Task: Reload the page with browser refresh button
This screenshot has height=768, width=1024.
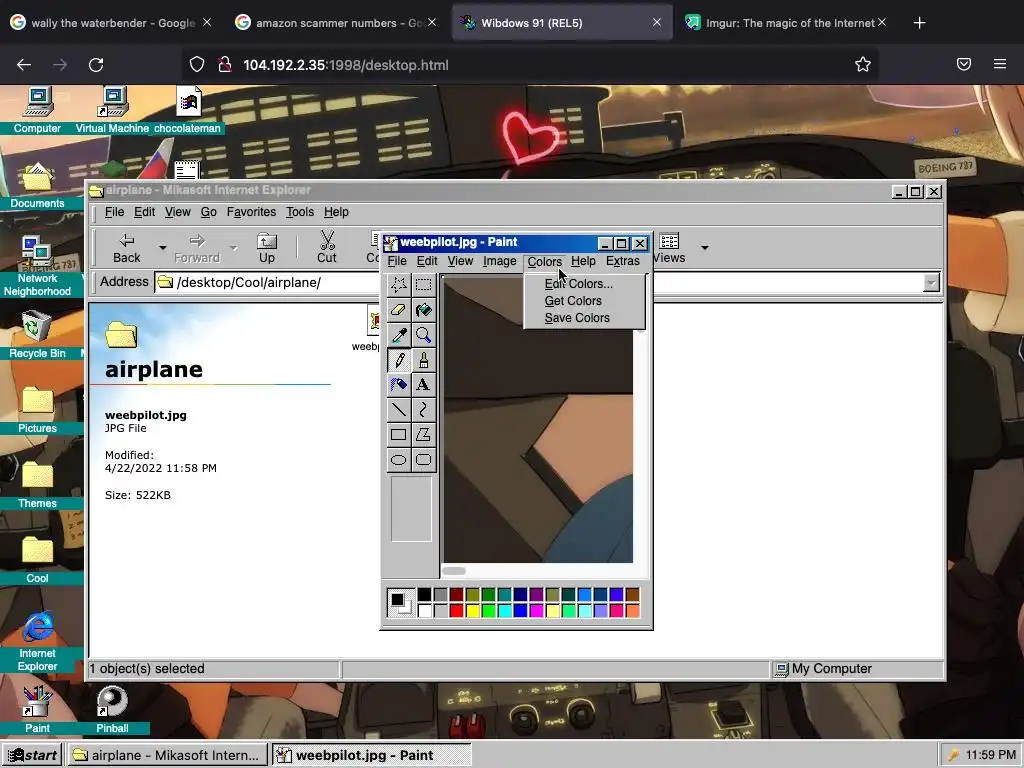Action: click(96, 65)
